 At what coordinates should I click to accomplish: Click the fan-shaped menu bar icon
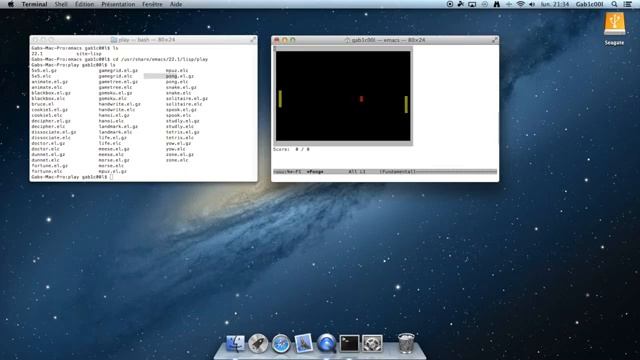tap(461, 4)
